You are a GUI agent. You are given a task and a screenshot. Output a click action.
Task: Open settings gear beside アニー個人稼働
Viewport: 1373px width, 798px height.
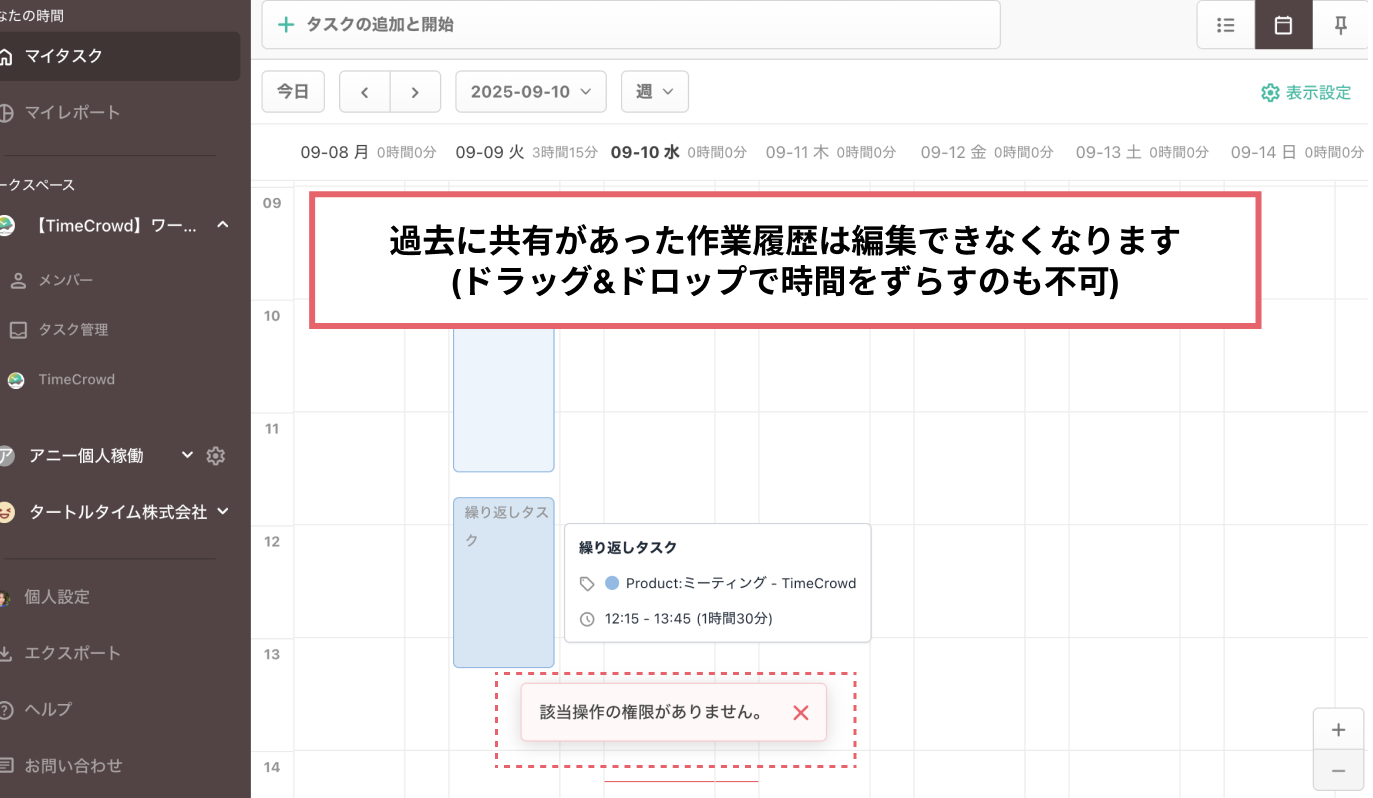(215, 456)
